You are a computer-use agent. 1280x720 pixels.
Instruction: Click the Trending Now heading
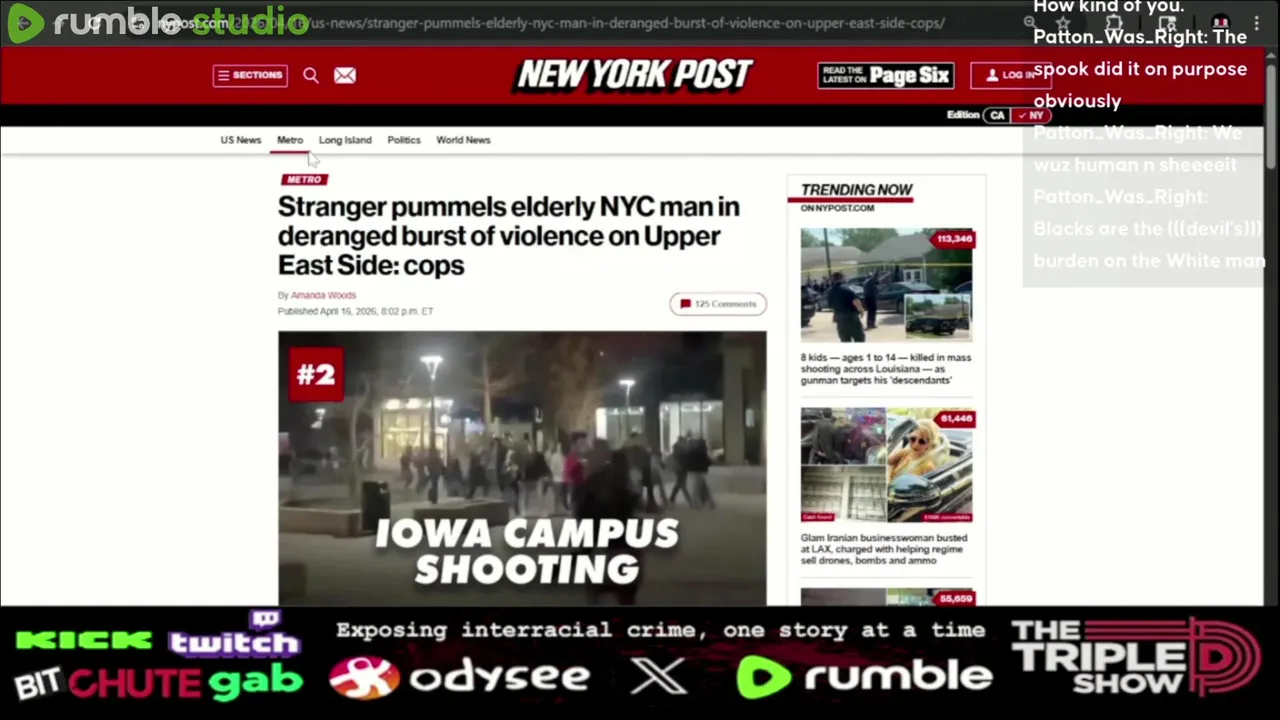(856, 189)
